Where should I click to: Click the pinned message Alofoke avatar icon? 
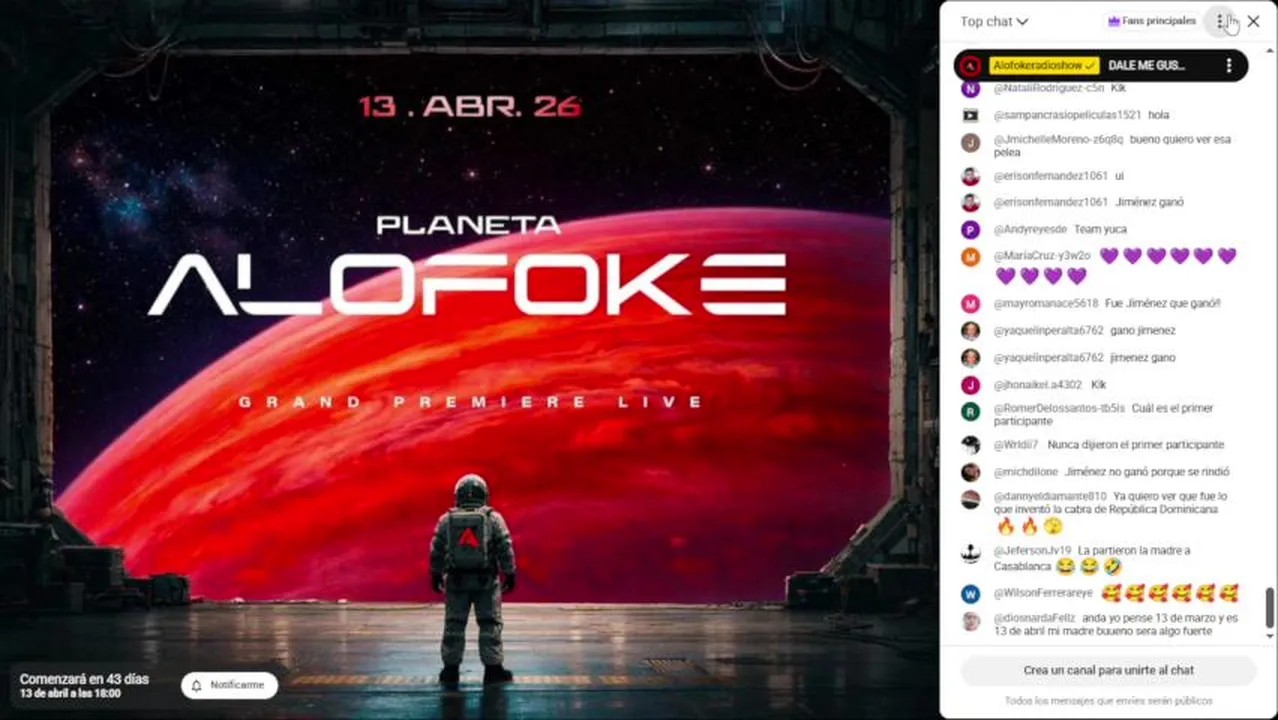pos(970,66)
